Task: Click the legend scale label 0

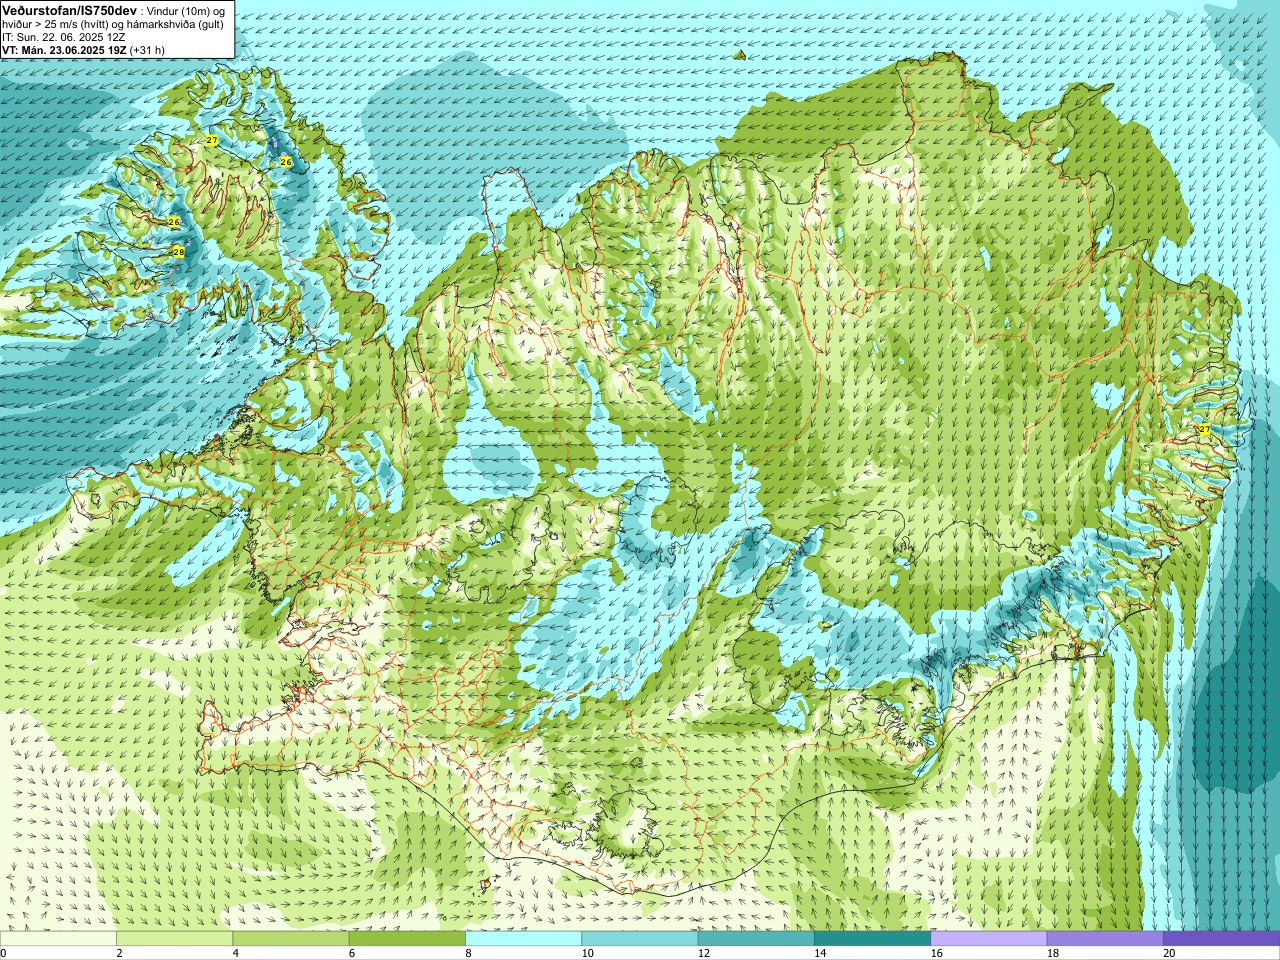Action: click(4, 953)
